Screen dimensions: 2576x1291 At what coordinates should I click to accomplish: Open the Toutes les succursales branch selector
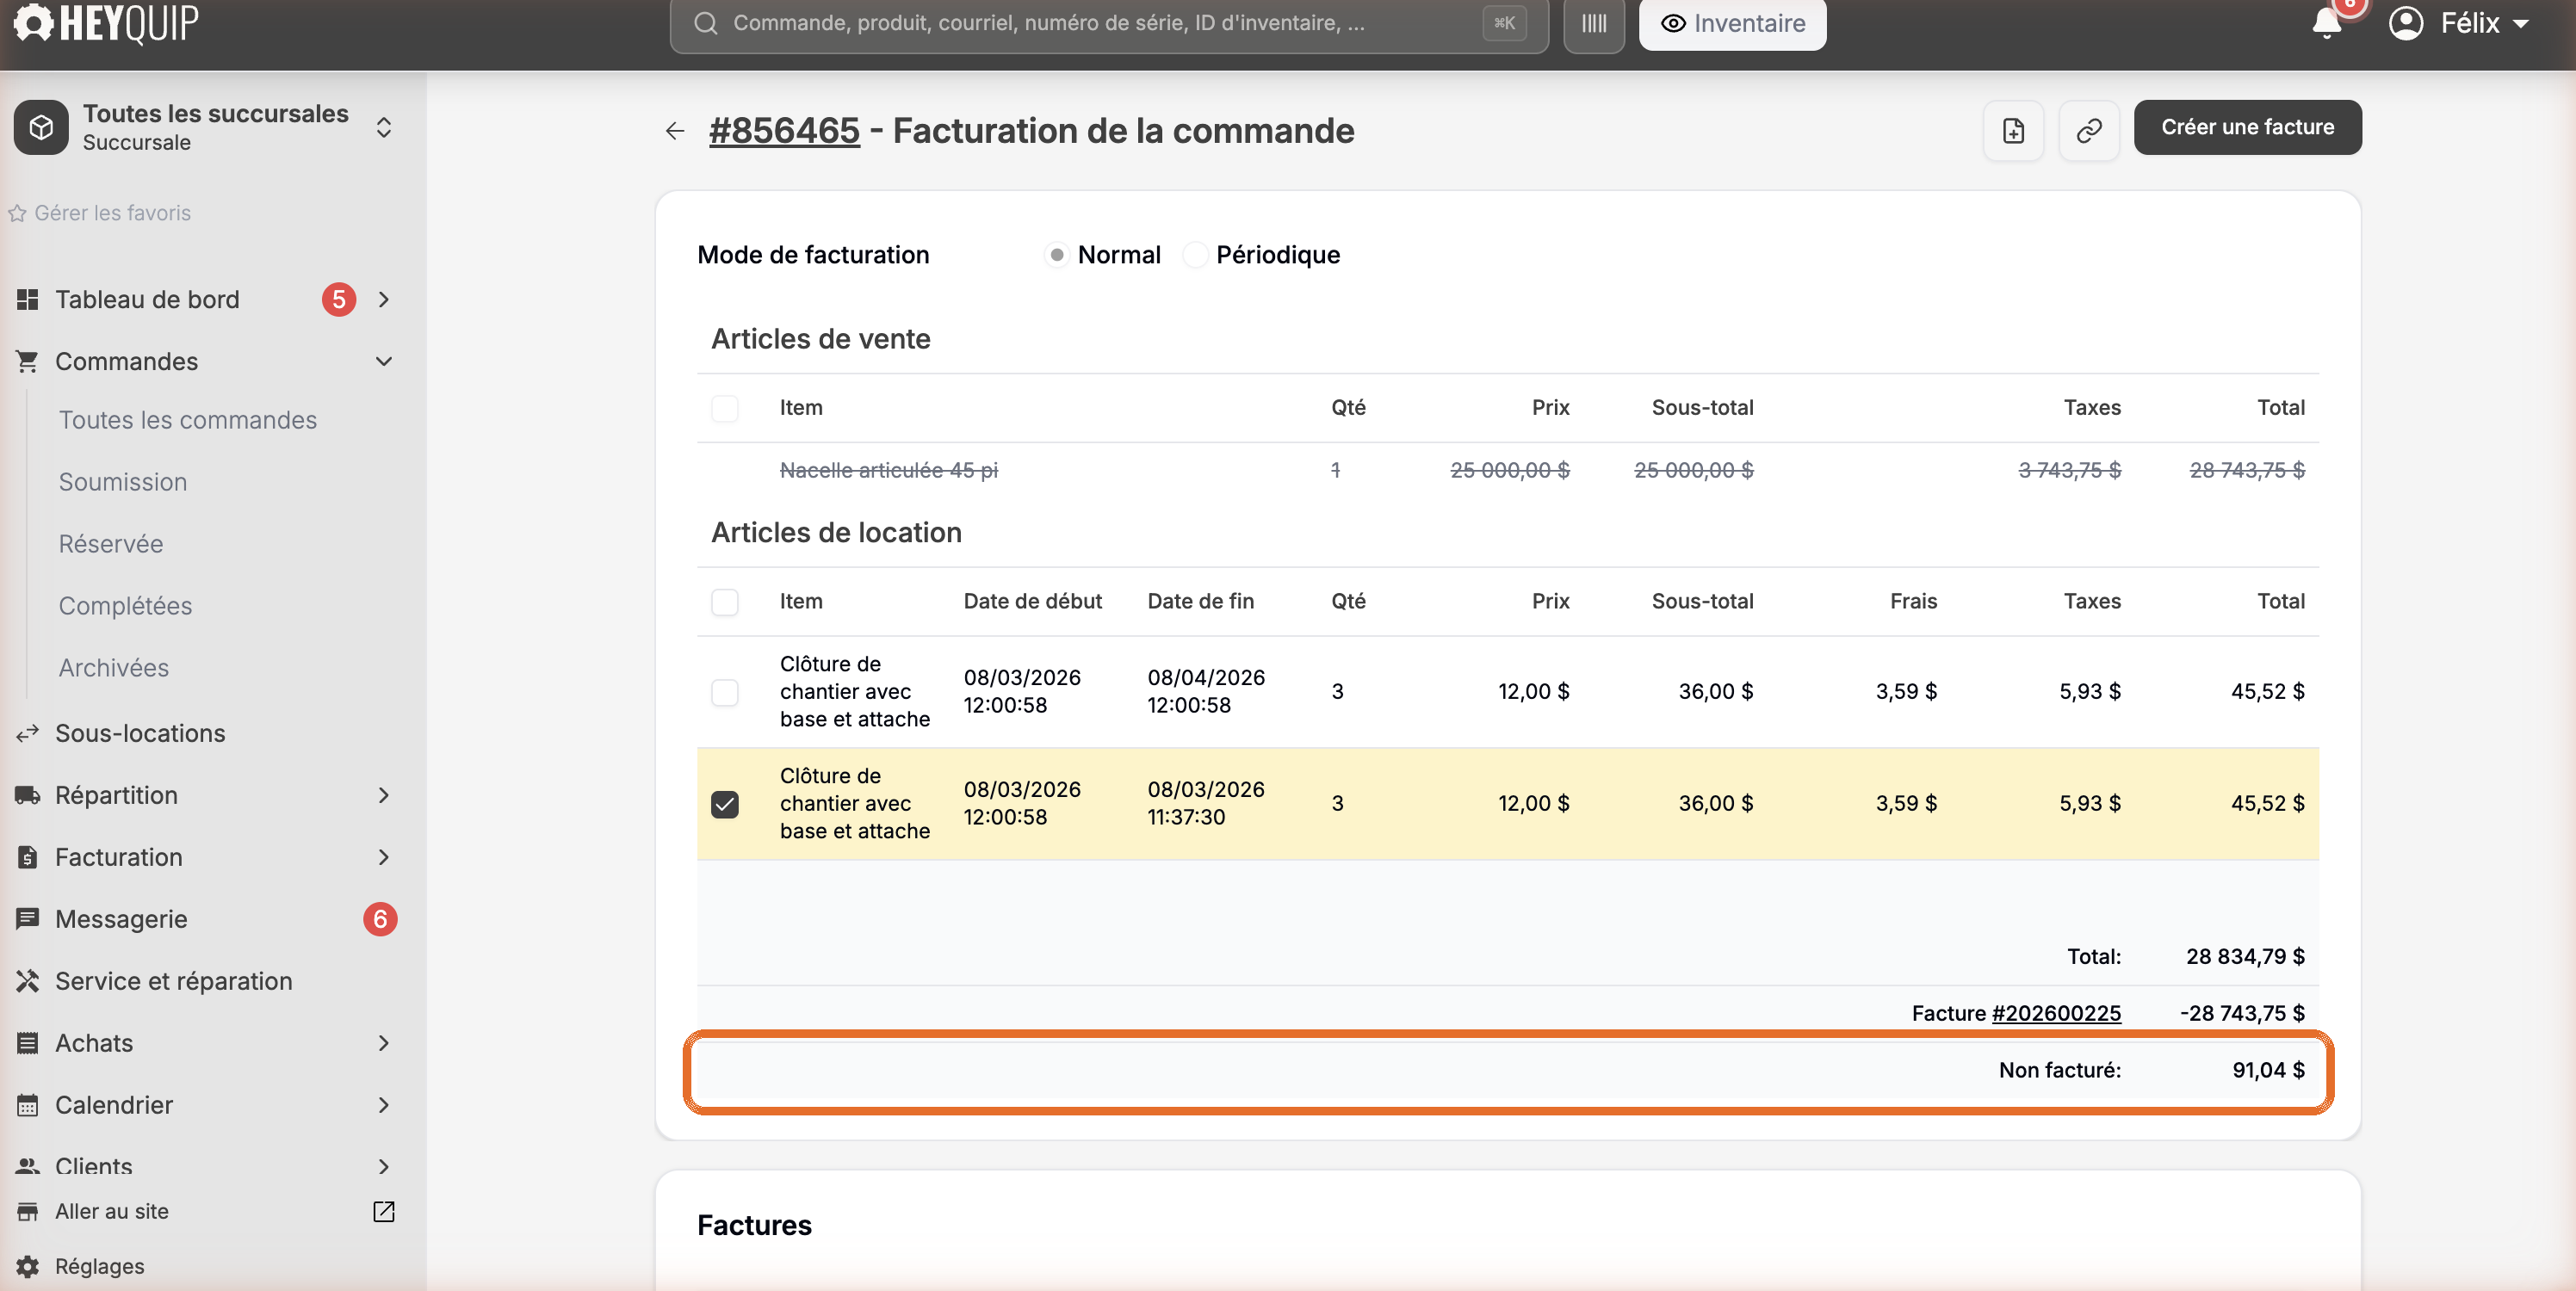click(205, 127)
